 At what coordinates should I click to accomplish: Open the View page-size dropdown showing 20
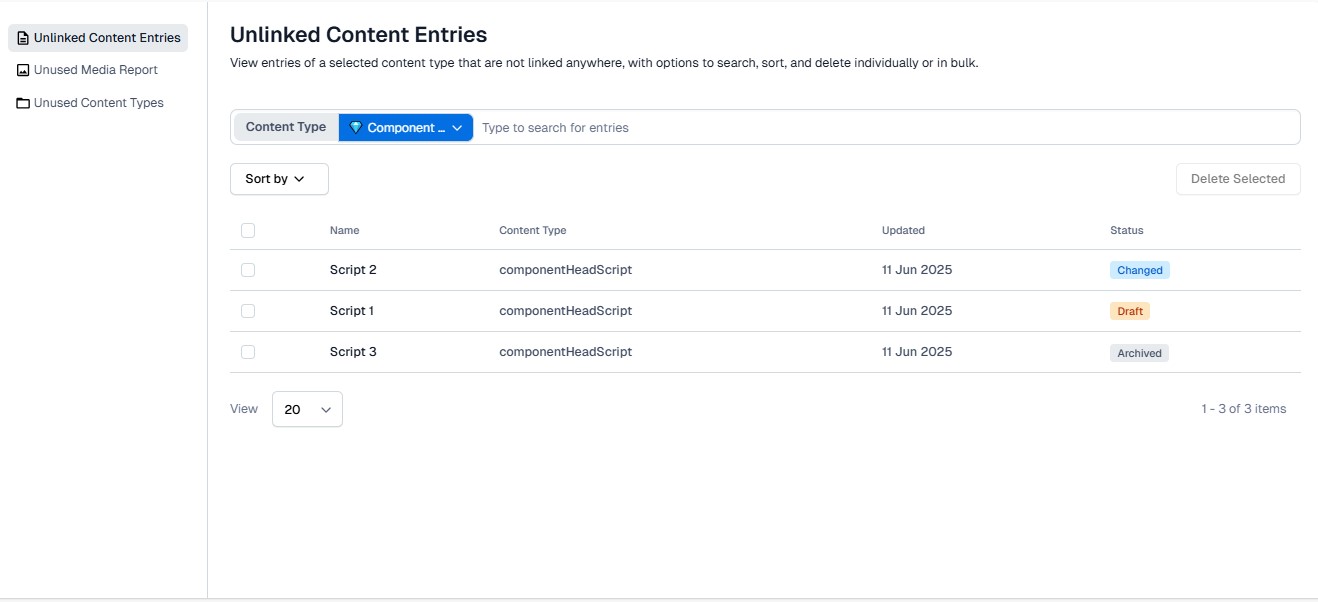coord(306,409)
